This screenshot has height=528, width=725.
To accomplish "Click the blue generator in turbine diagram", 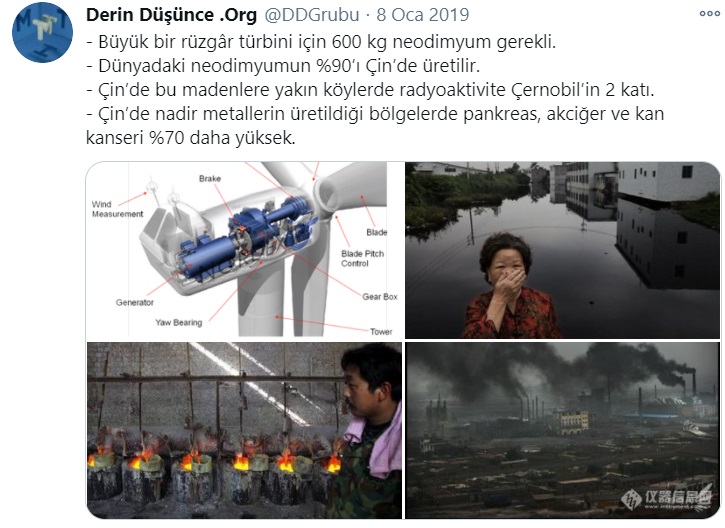I will point(210,261).
